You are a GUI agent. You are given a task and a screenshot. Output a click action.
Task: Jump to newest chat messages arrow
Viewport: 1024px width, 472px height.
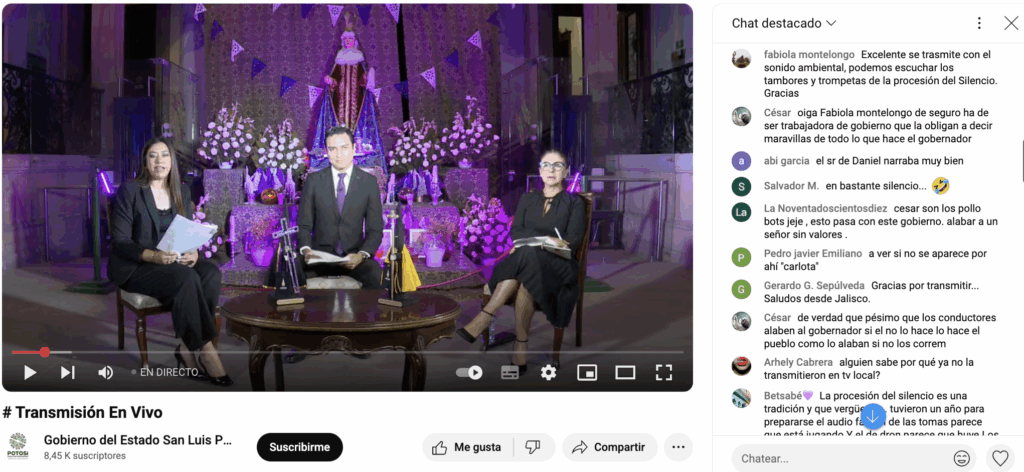click(x=873, y=416)
